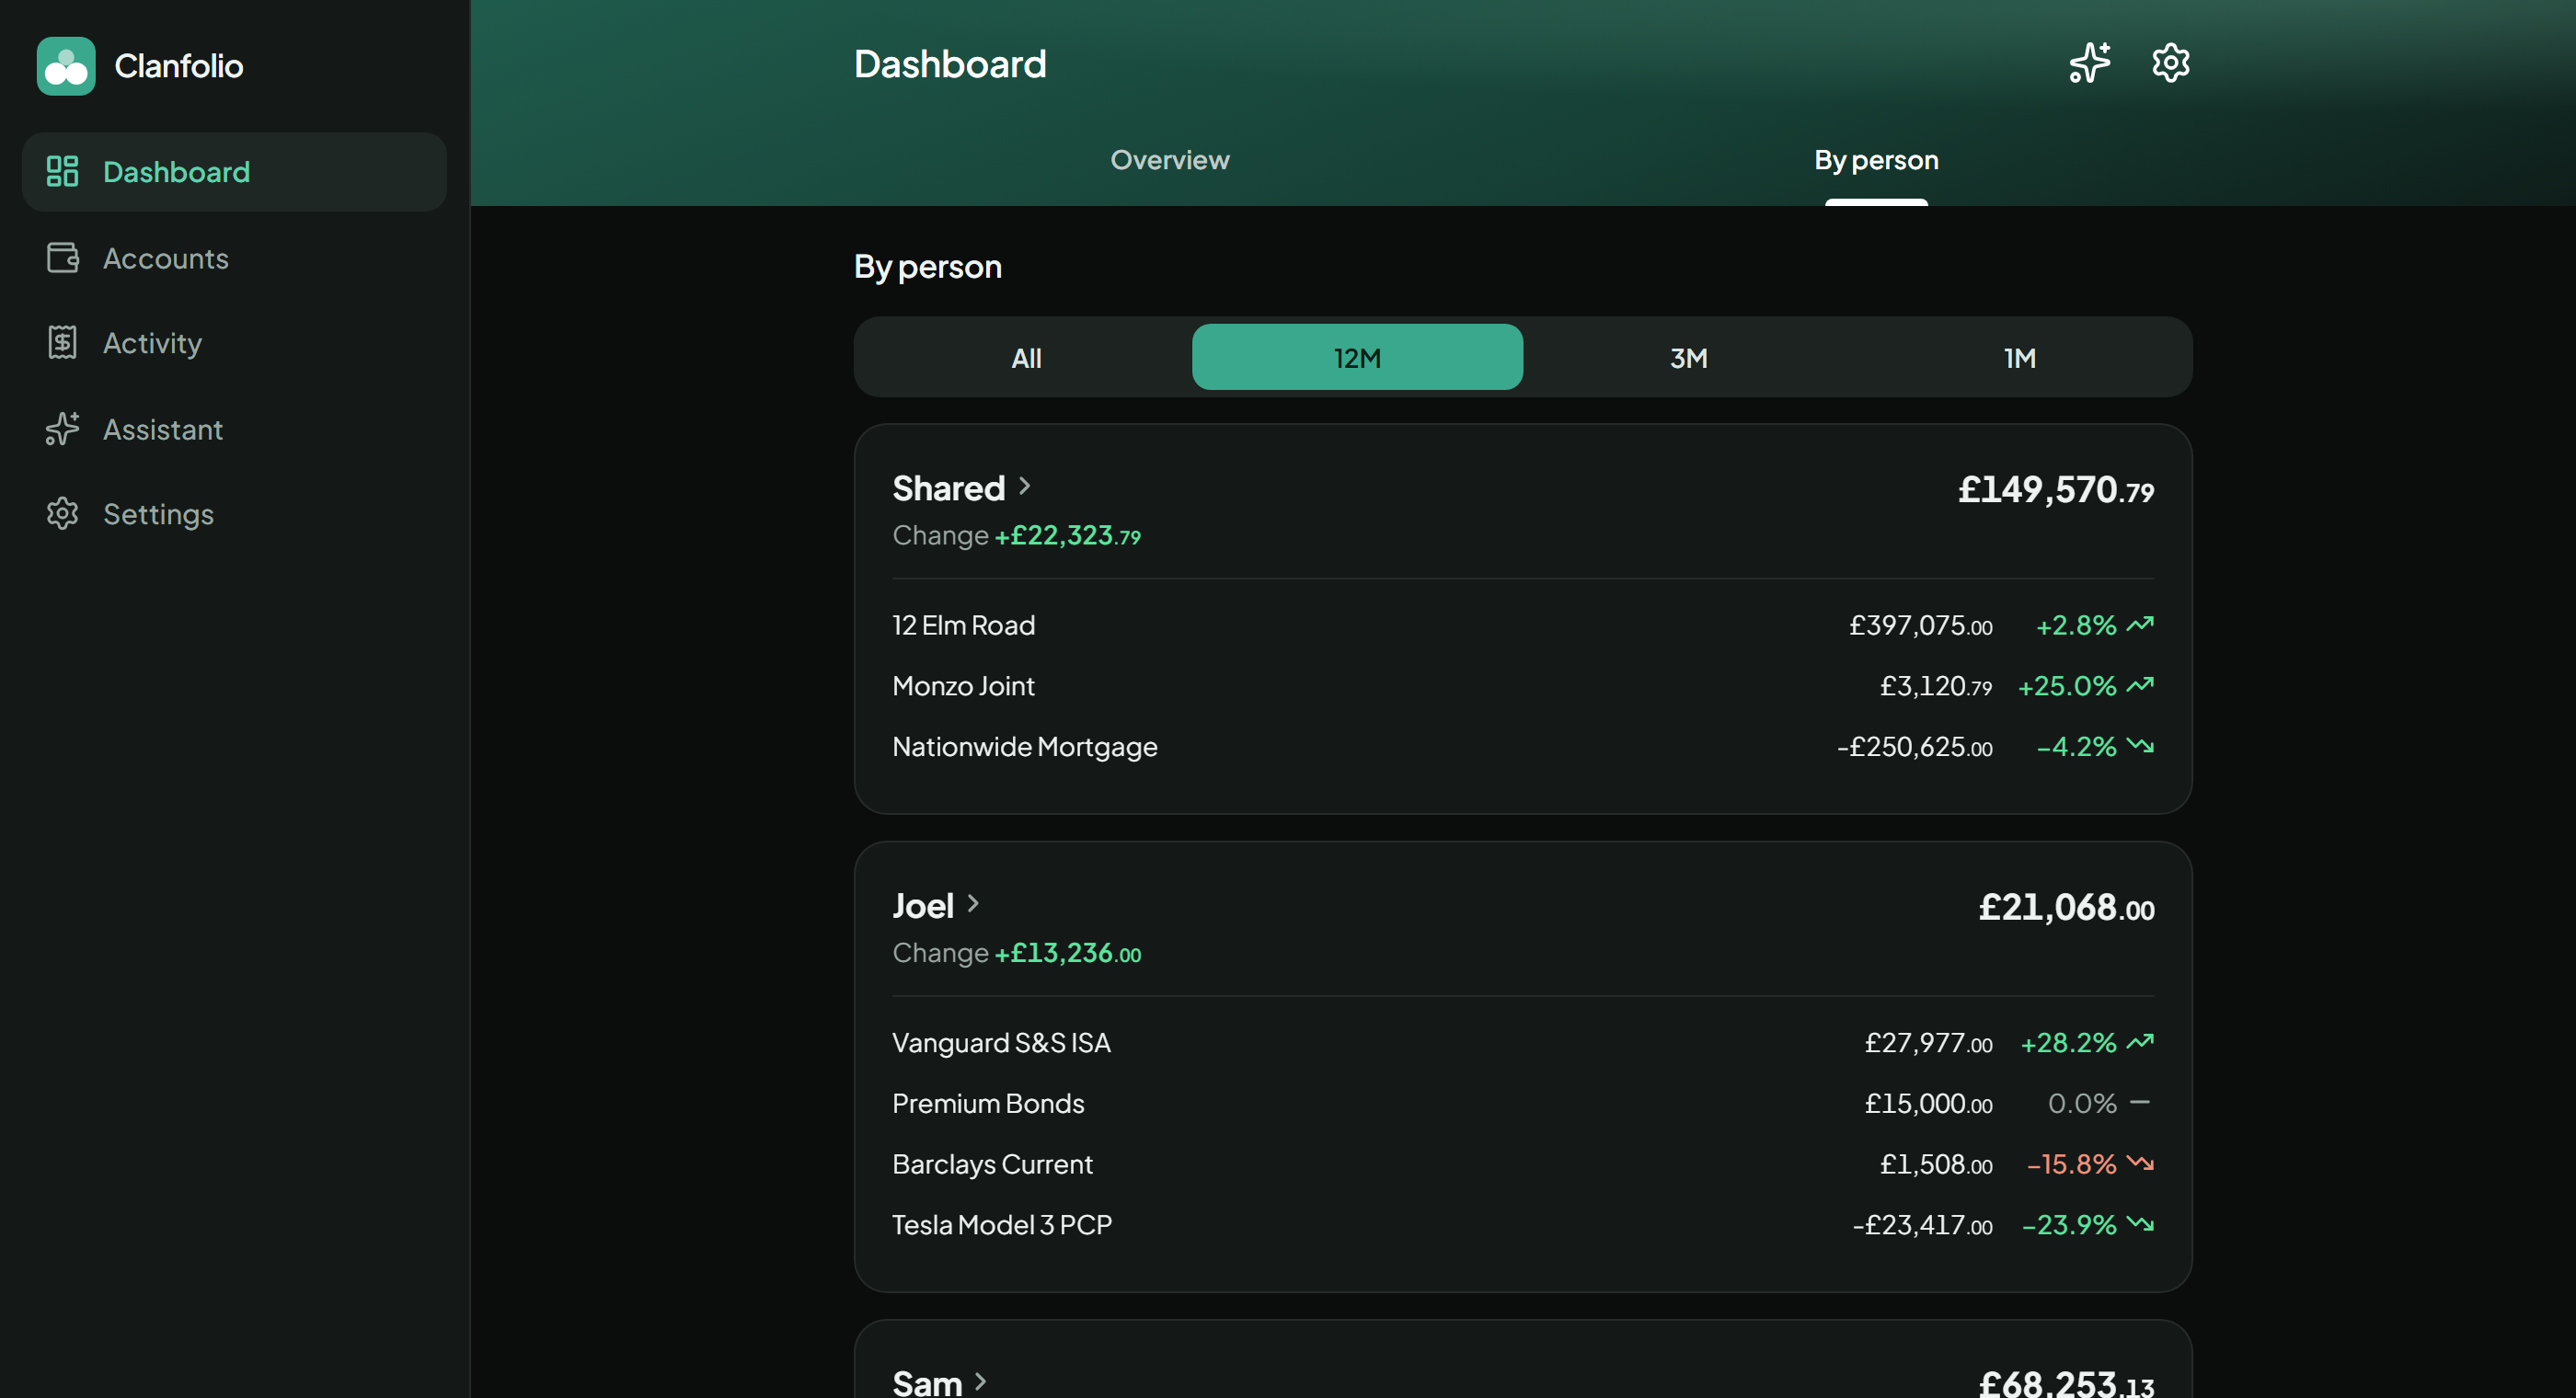
Task: Select the 1M time range
Action: (x=2019, y=357)
